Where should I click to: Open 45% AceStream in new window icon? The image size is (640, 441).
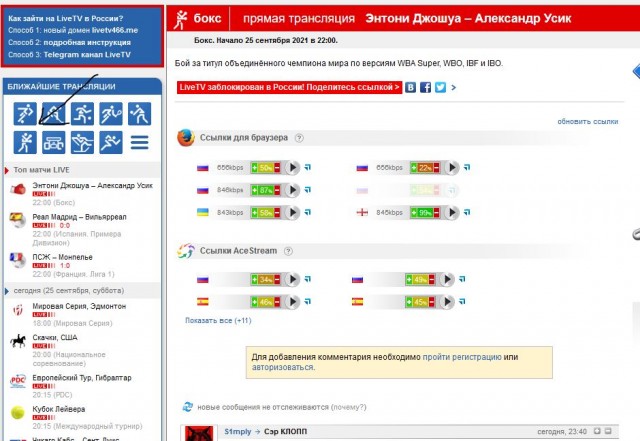[462, 301]
